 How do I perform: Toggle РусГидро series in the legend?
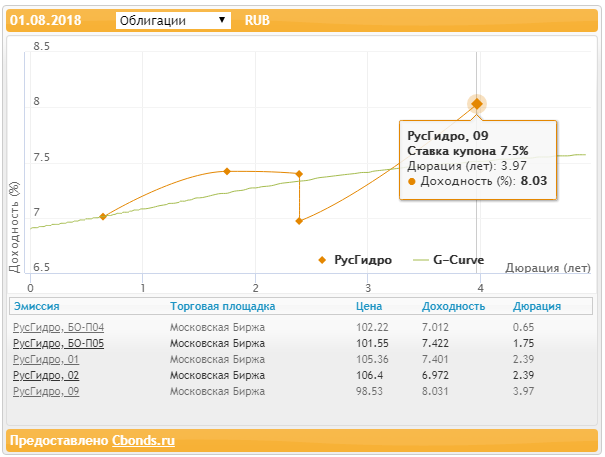click(356, 259)
